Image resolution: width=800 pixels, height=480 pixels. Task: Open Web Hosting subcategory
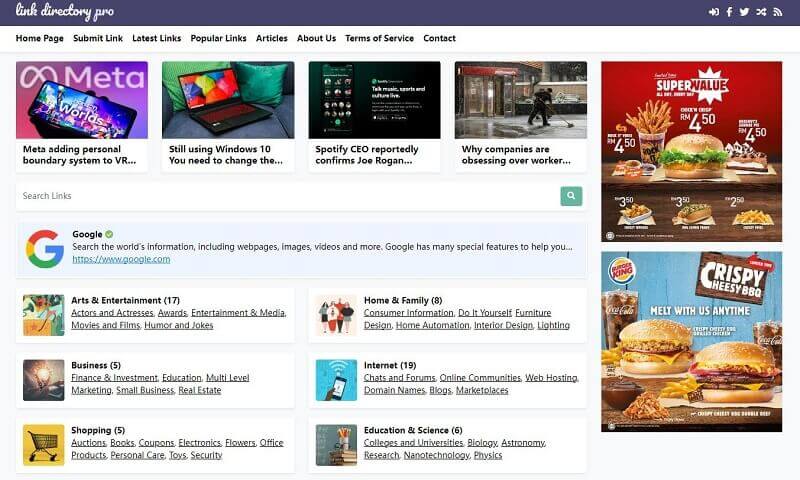(552, 378)
